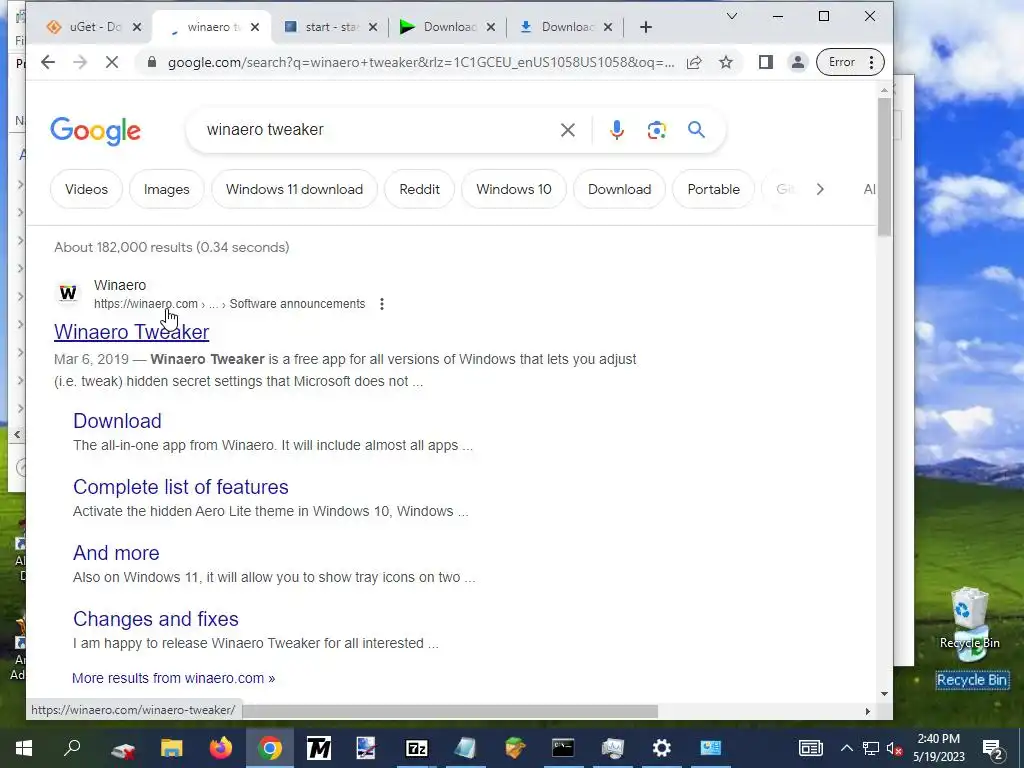
Task: Start a voice search with microphone
Action: pos(616,130)
